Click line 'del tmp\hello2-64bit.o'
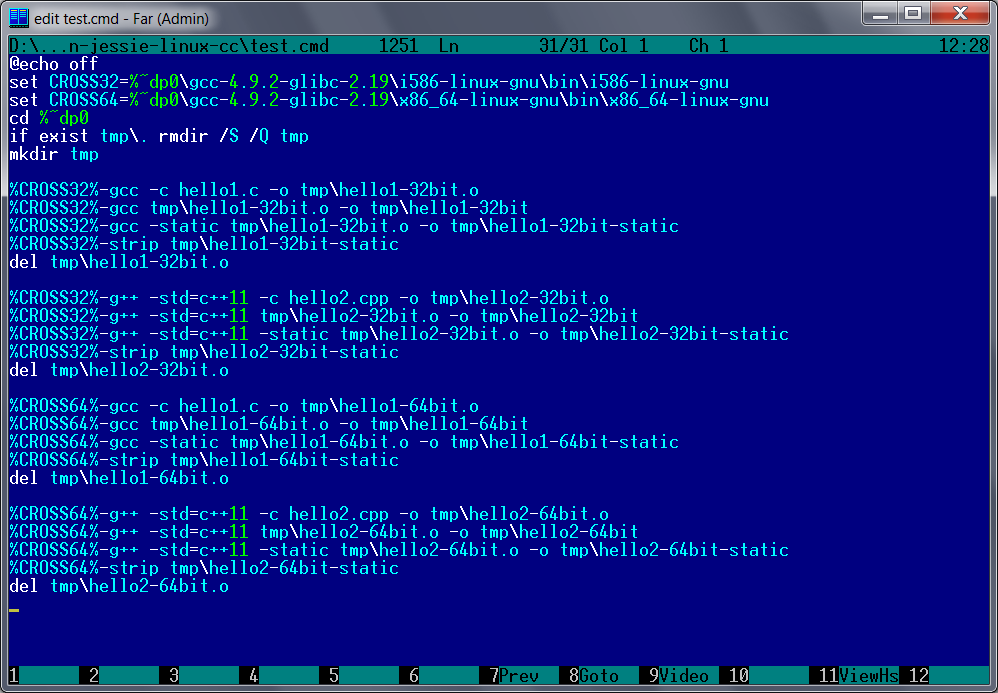Screen dimensions: 998x693 coord(119,586)
